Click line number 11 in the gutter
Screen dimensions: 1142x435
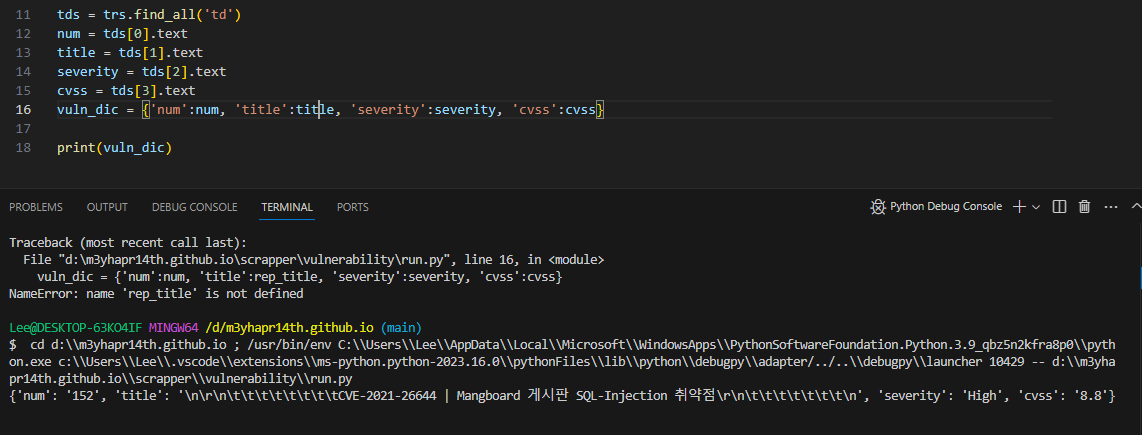pyautogui.click(x=23, y=15)
